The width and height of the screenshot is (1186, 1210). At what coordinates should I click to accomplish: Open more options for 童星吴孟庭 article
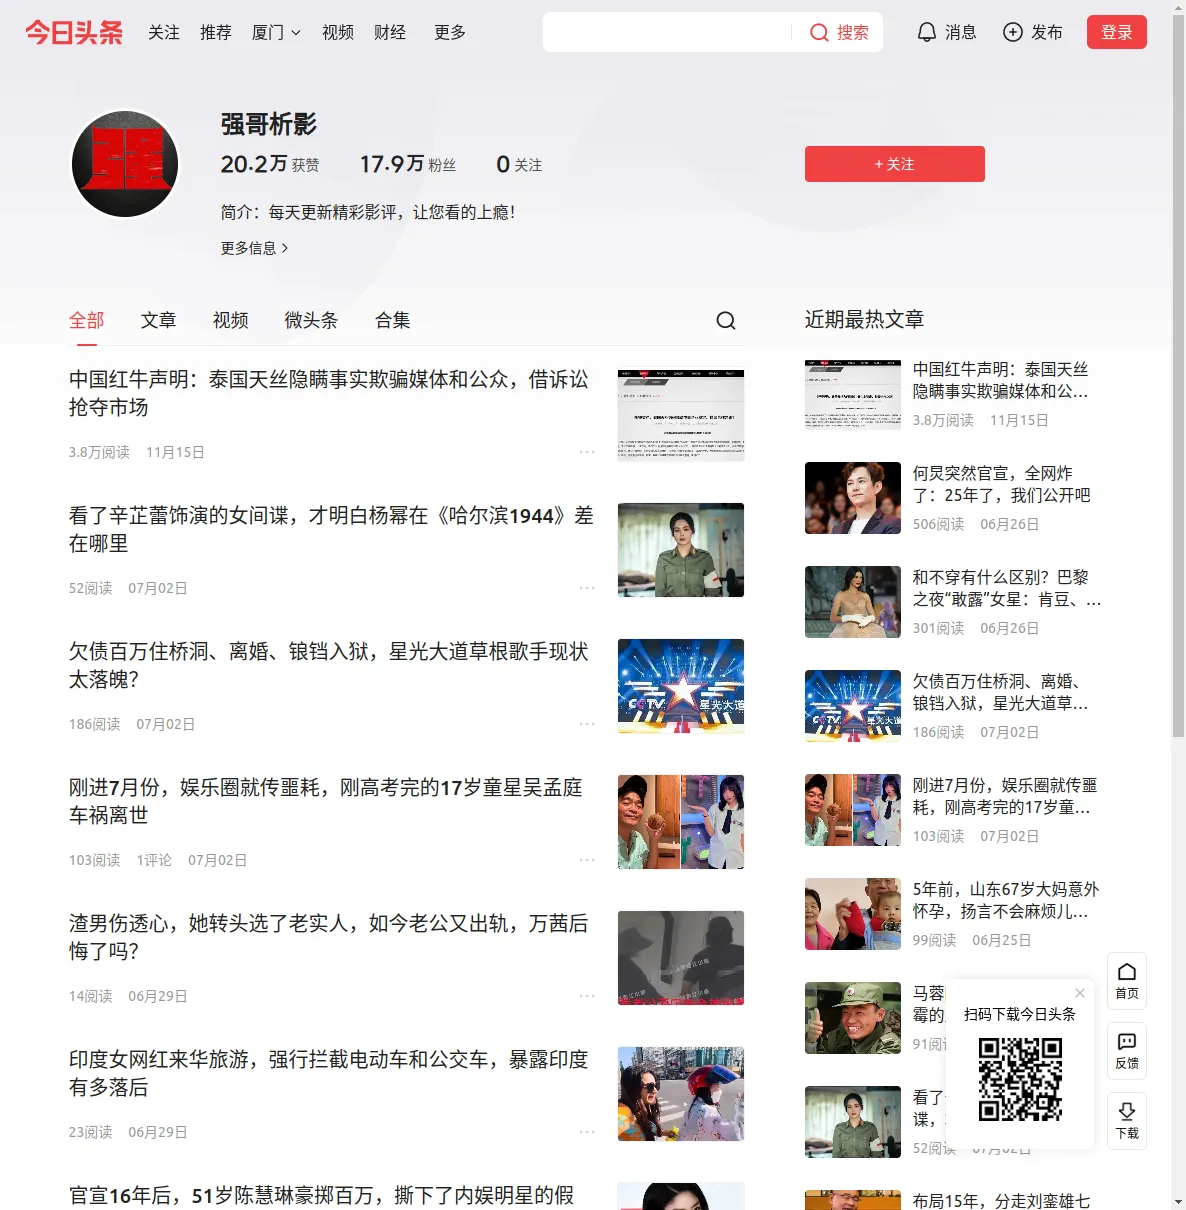[x=587, y=860]
